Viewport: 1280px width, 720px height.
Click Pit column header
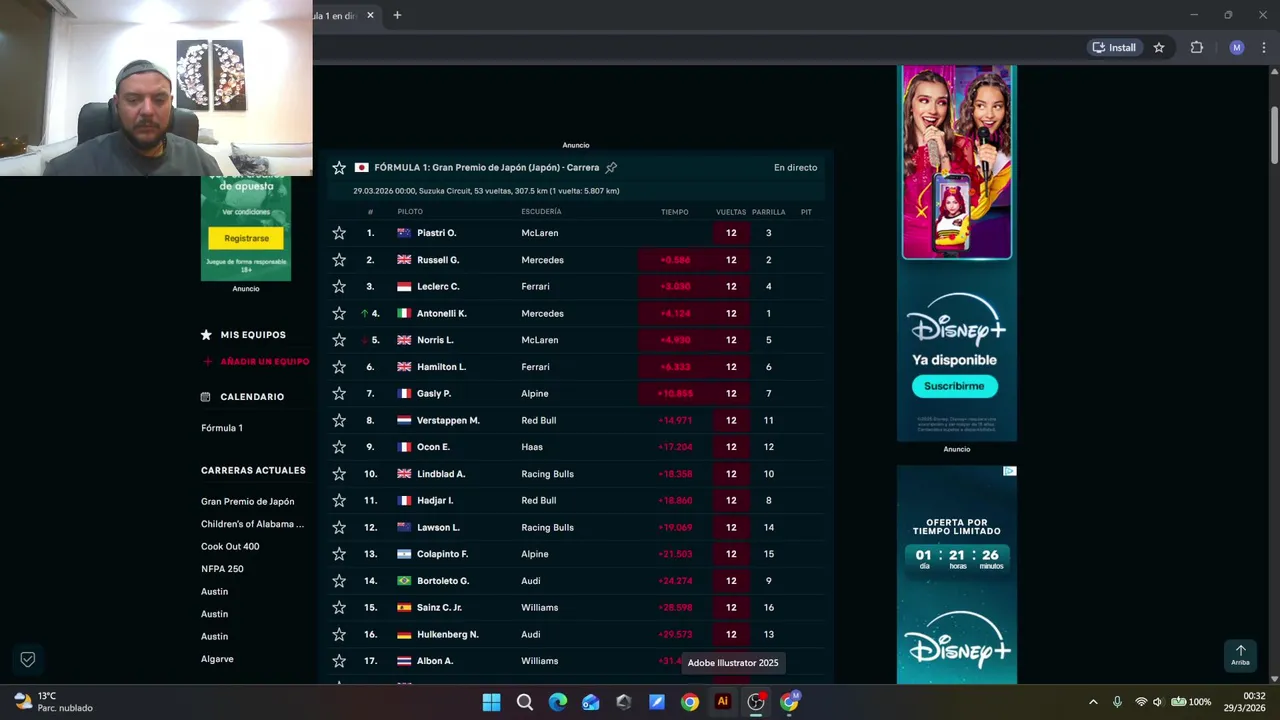point(806,212)
